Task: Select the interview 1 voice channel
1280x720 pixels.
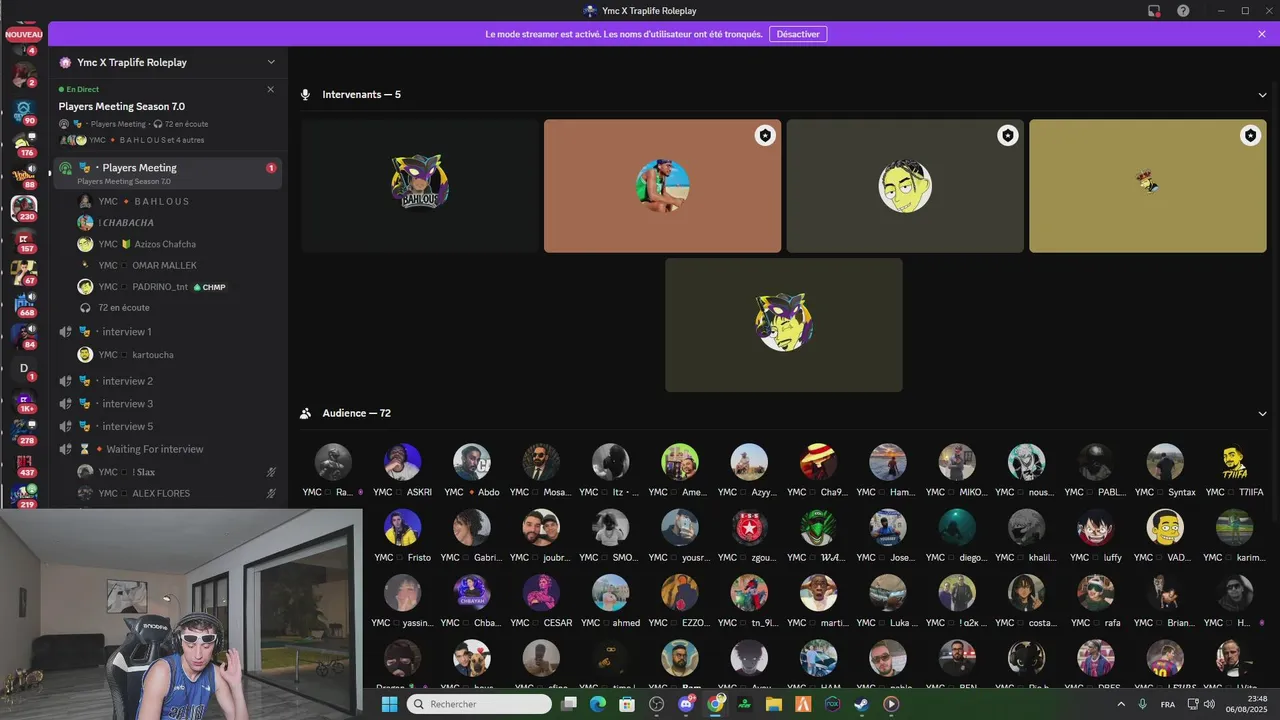Action: (x=168, y=332)
